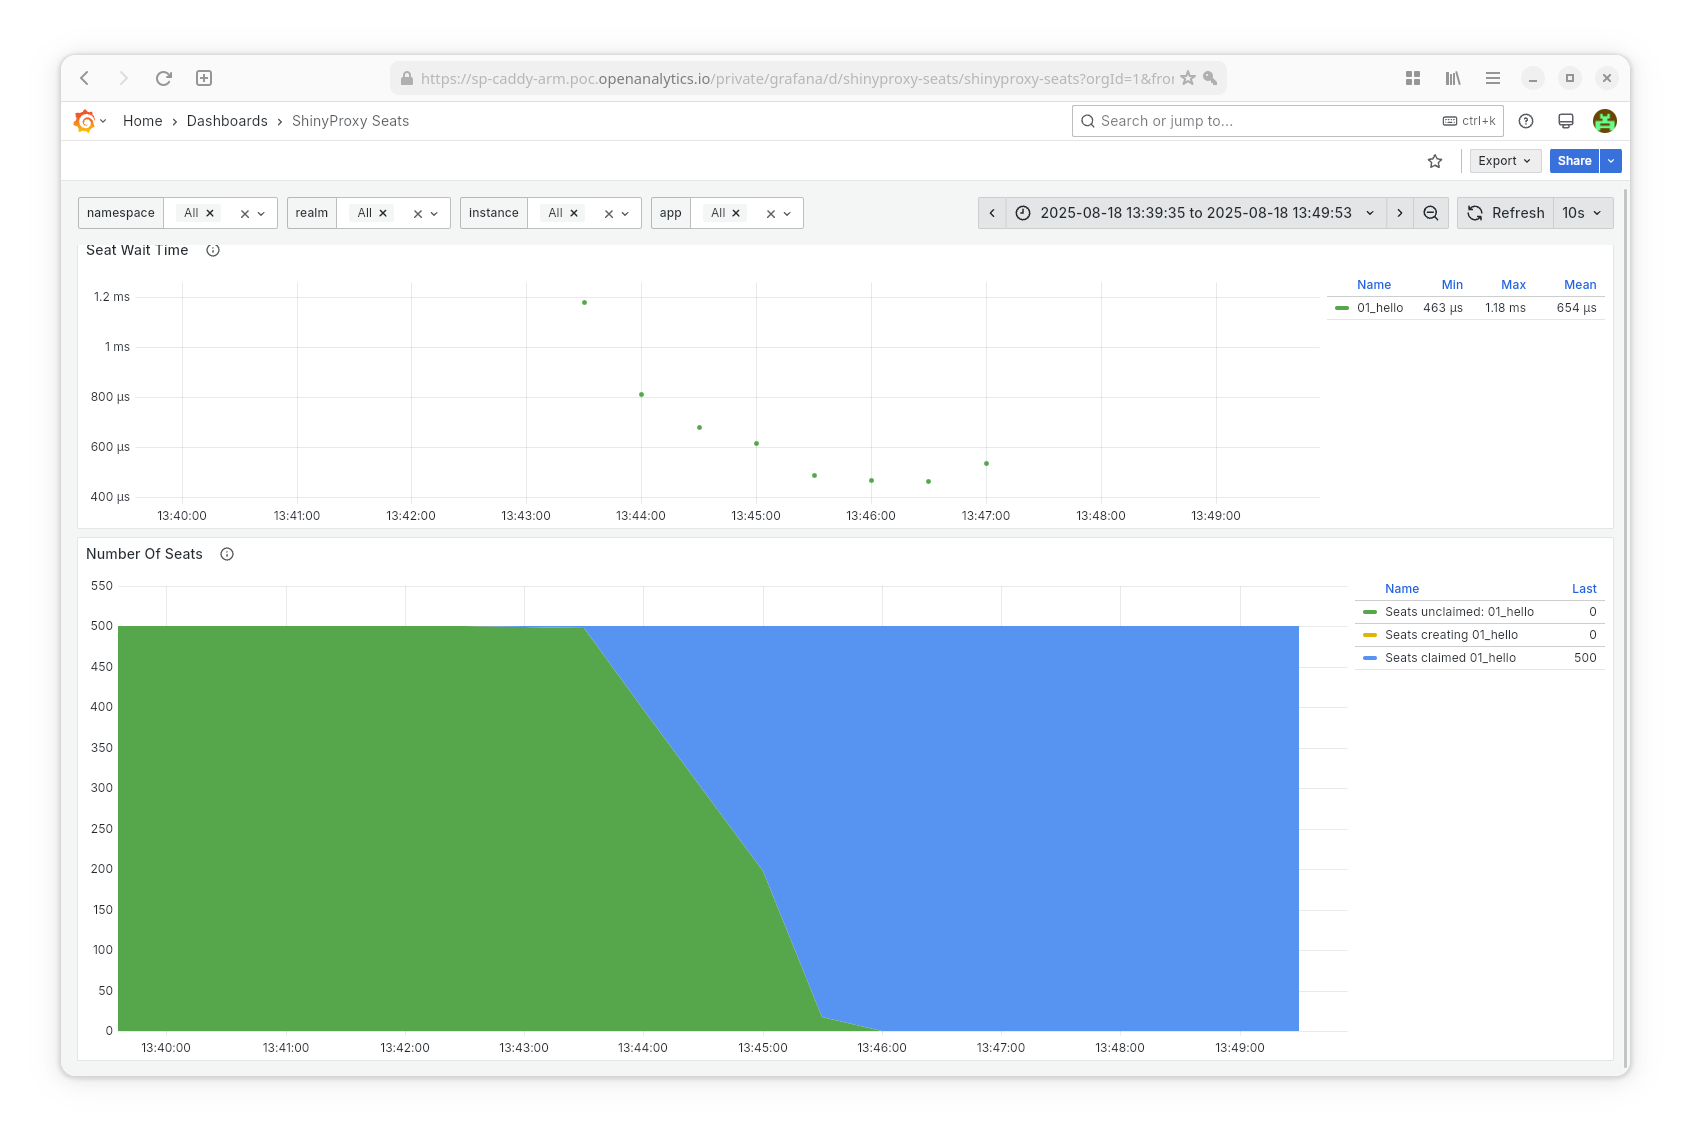Open the time range picker

1196,213
